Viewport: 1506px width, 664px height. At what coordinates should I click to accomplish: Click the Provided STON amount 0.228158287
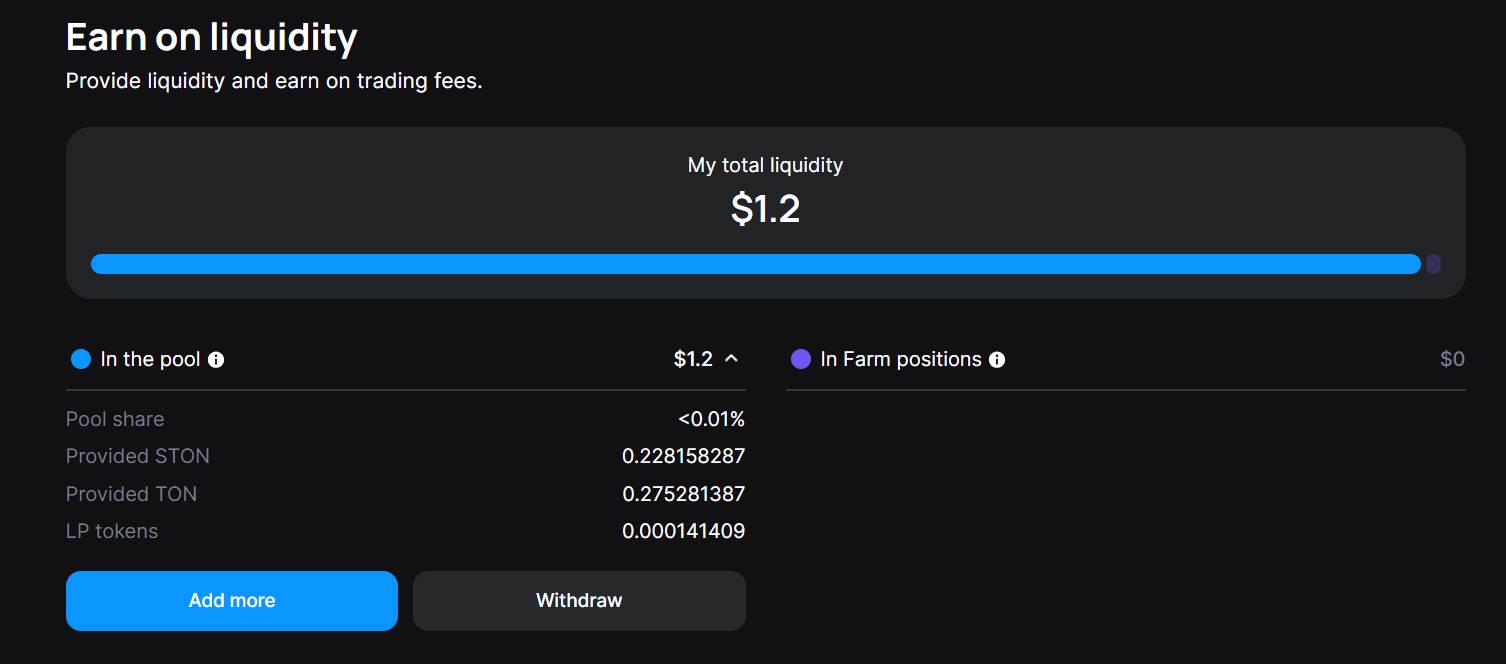coord(683,456)
